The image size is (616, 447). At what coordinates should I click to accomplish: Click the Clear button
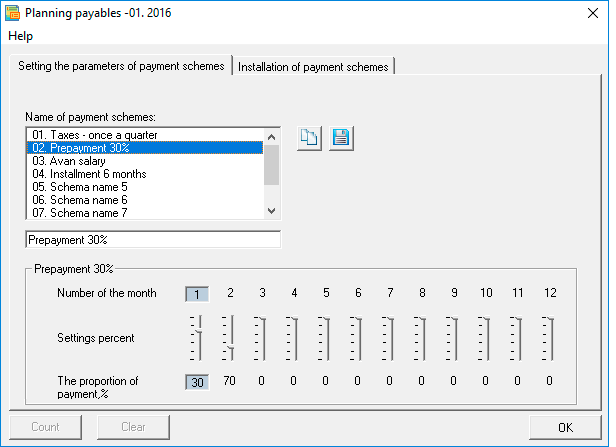click(134, 427)
